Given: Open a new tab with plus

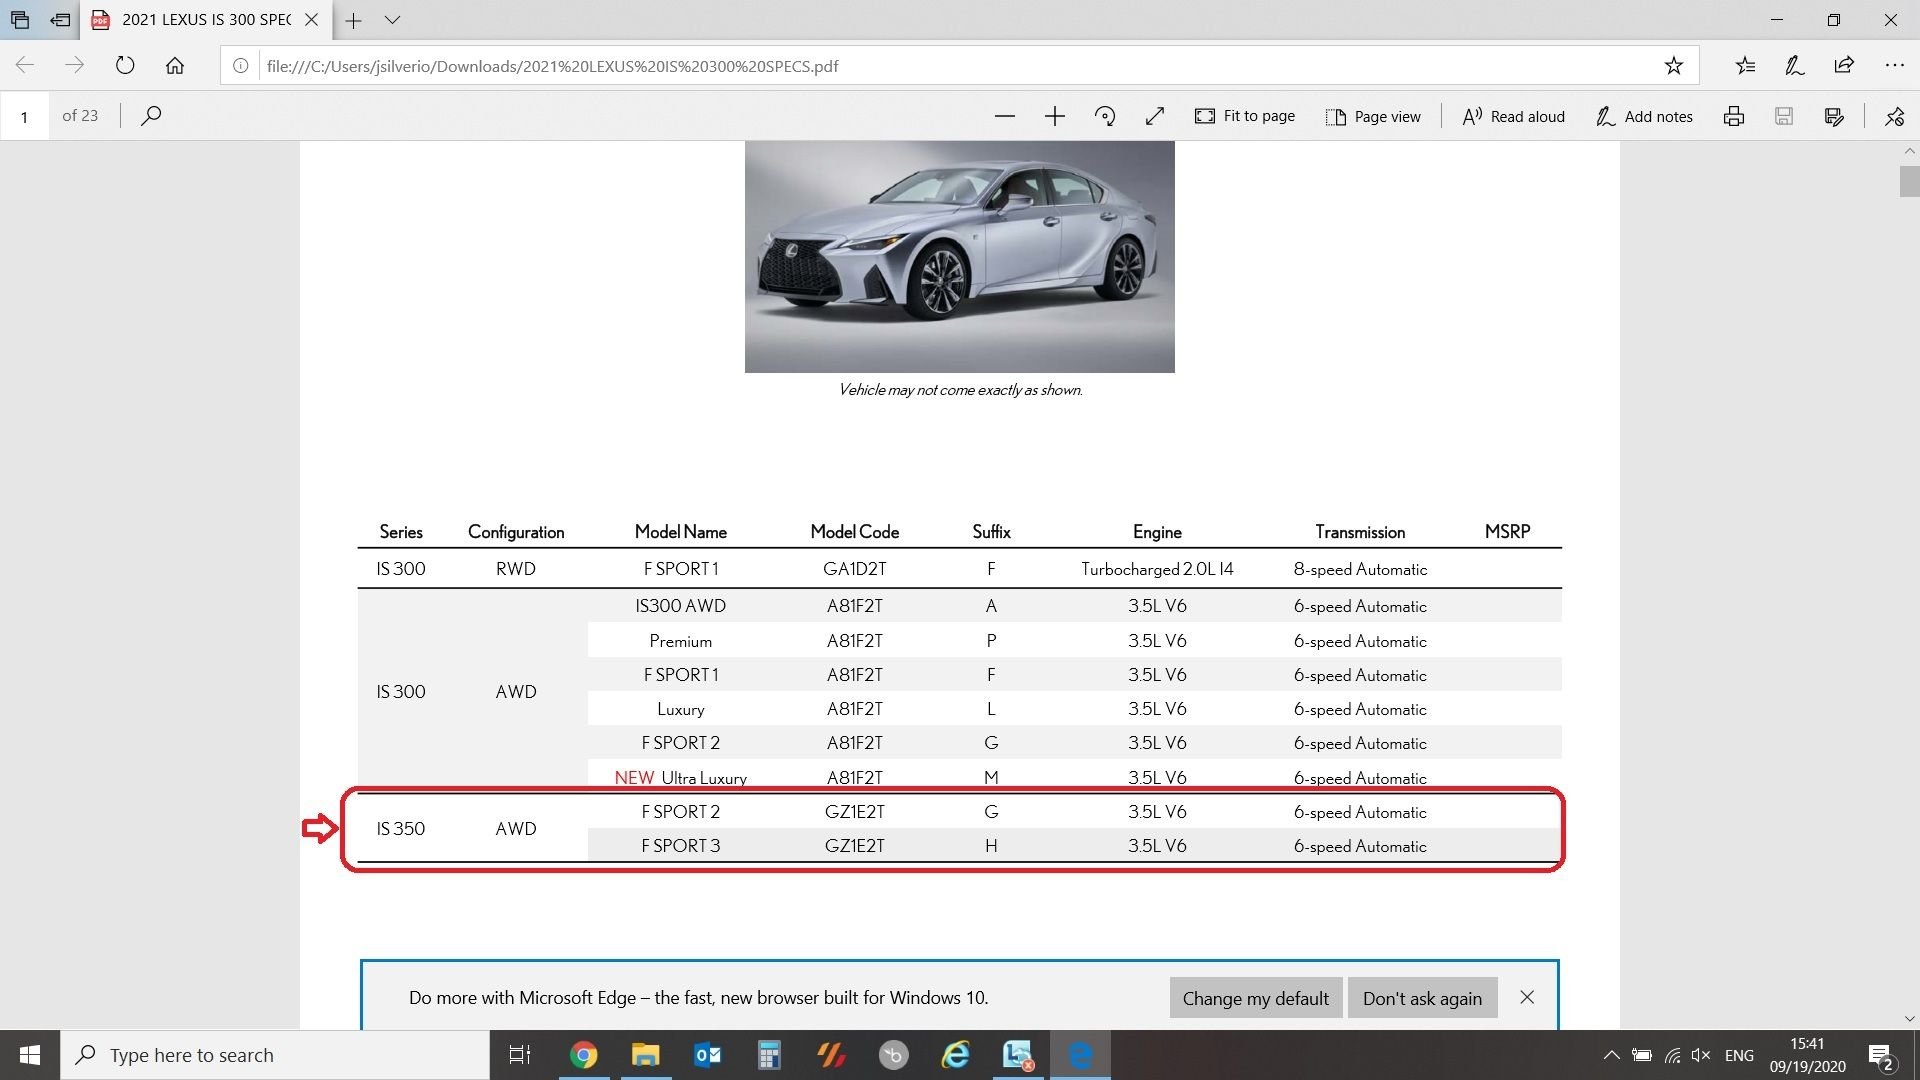Looking at the screenshot, I should pos(353,20).
